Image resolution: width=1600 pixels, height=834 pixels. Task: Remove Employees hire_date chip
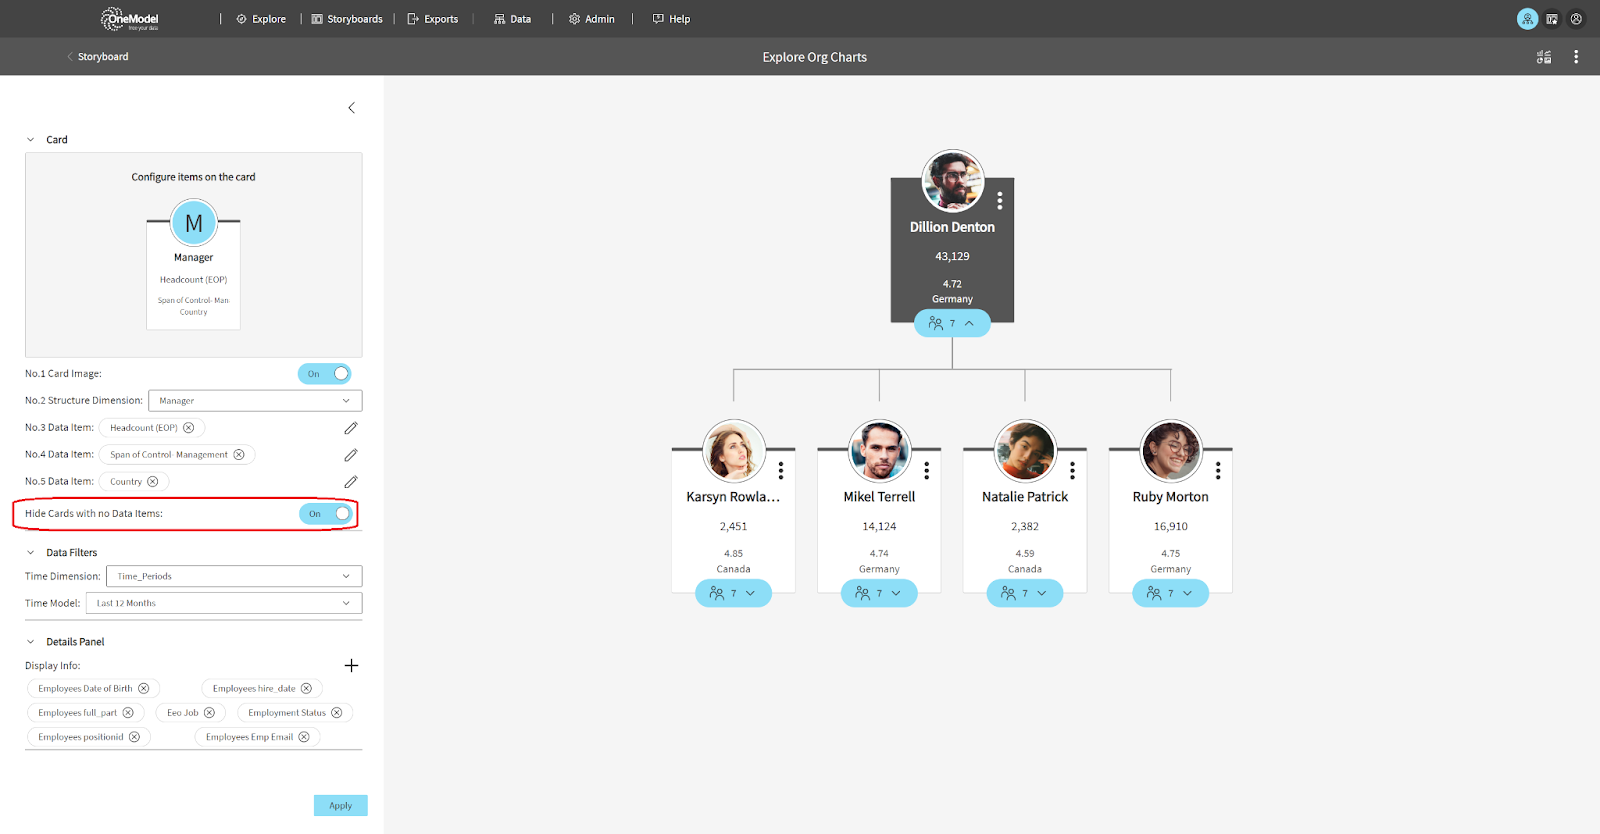tap(307, 689)
